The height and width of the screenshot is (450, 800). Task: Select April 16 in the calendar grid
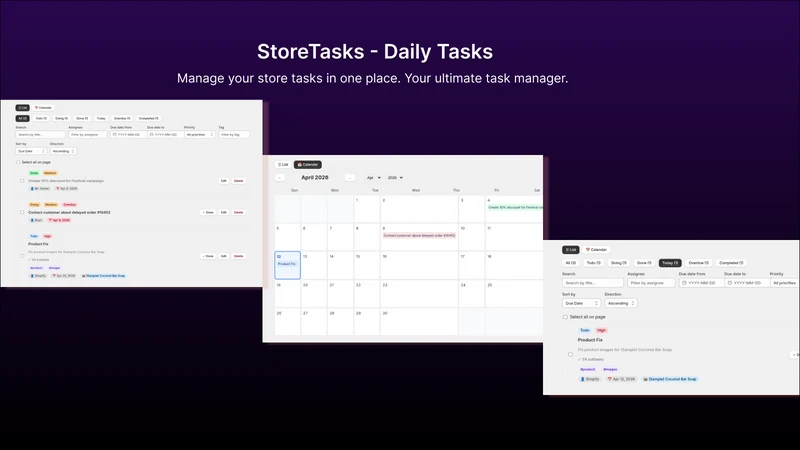coord(419,265)
